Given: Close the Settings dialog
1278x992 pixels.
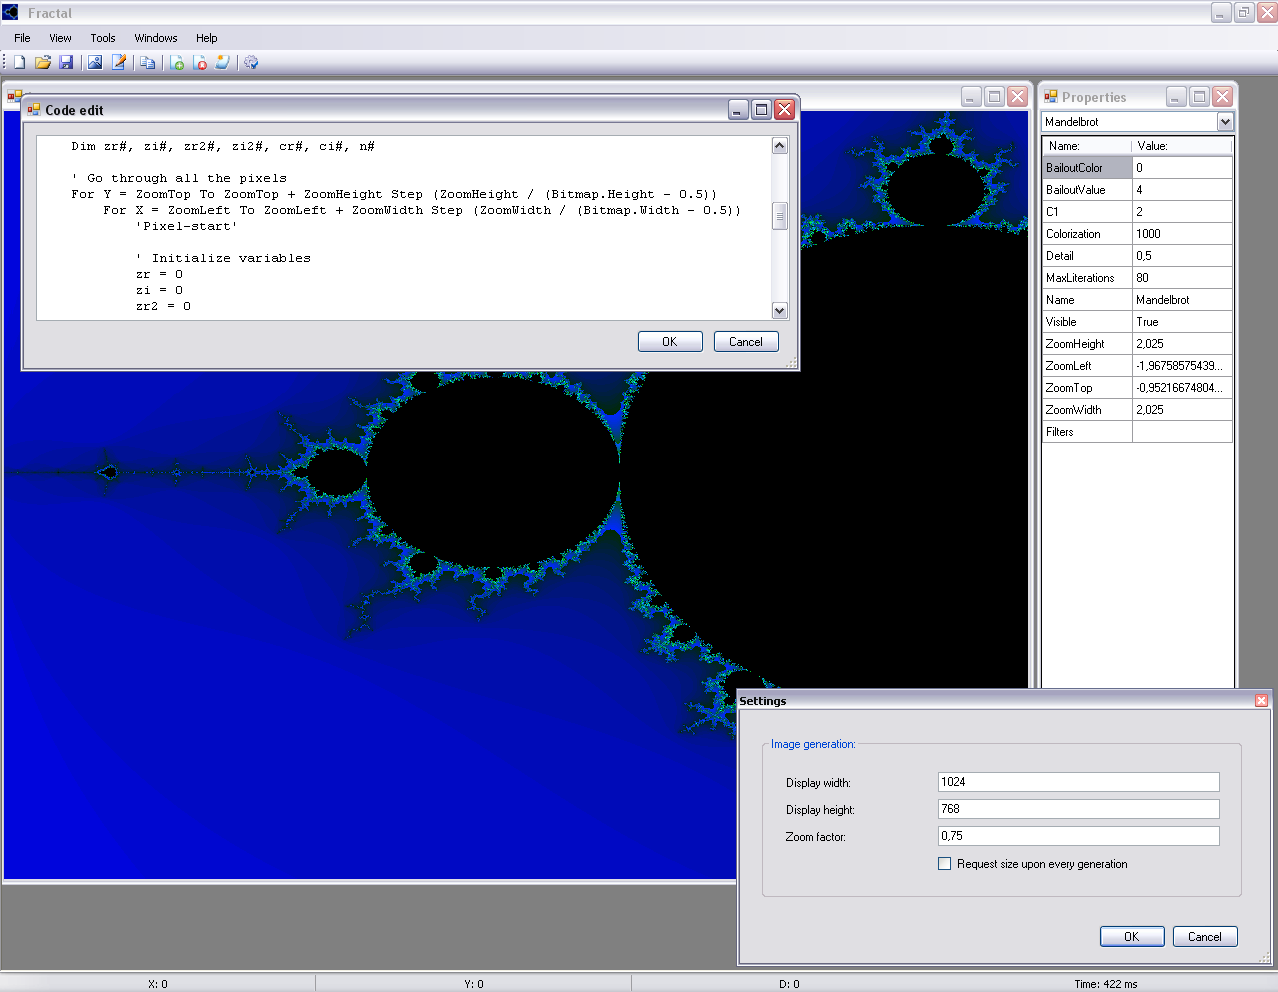Looking at the screenshot, I should click(x=1261, y=701).
